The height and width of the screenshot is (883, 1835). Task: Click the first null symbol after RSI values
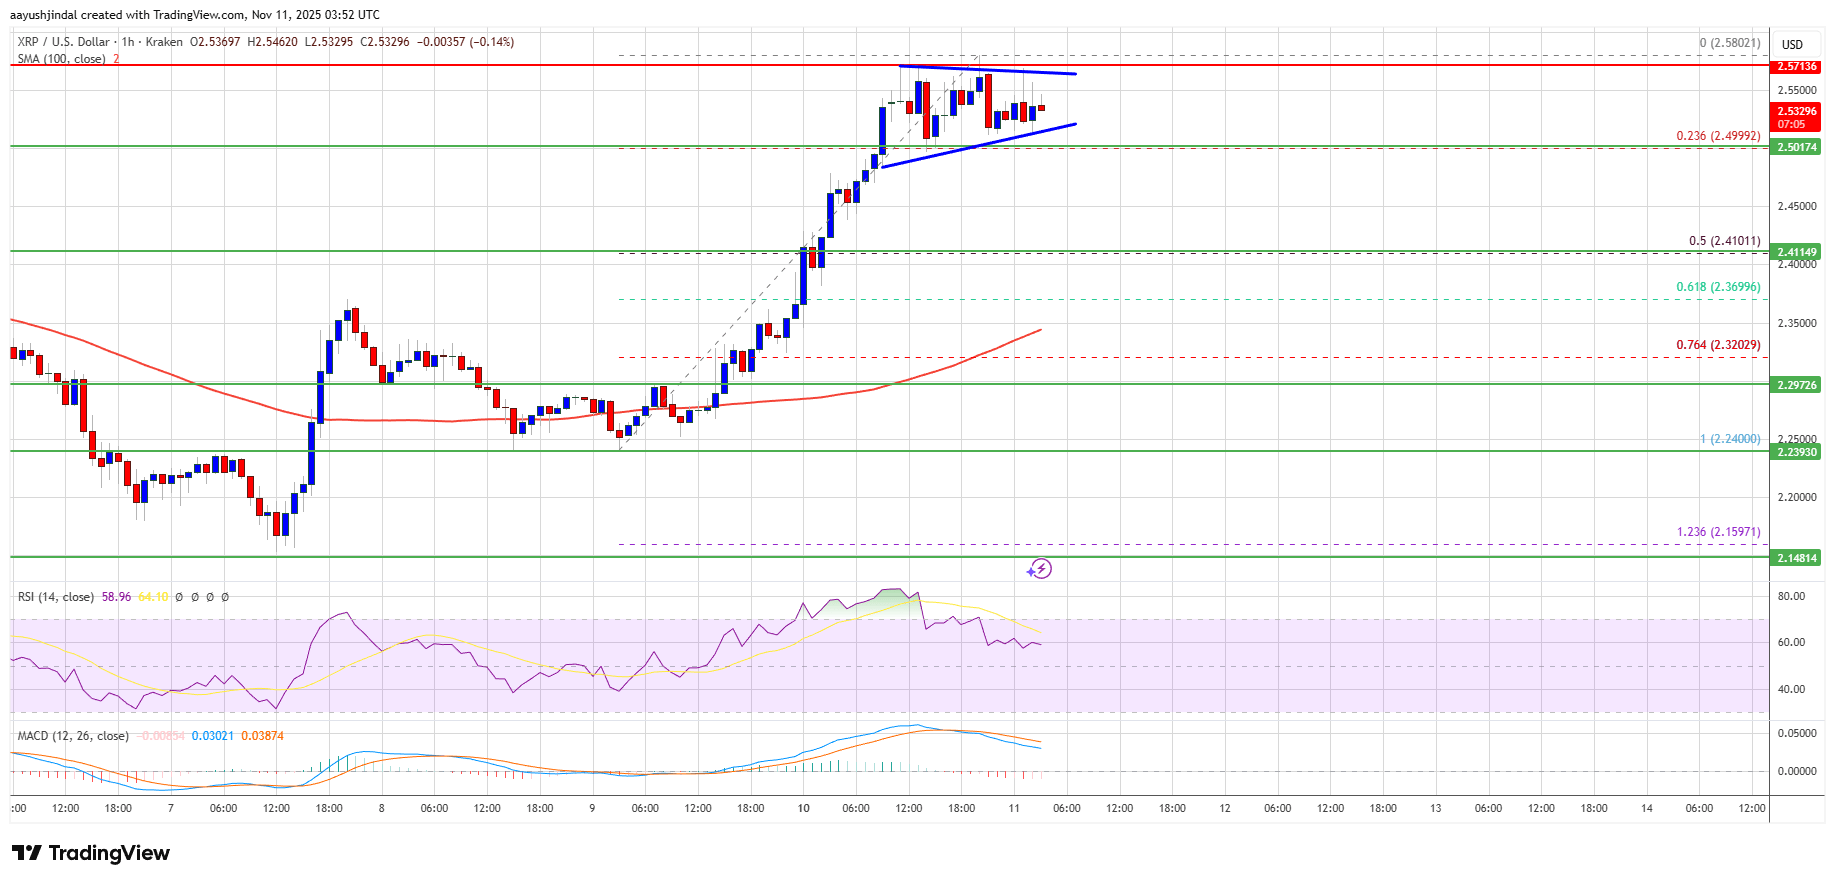(179, 597)
